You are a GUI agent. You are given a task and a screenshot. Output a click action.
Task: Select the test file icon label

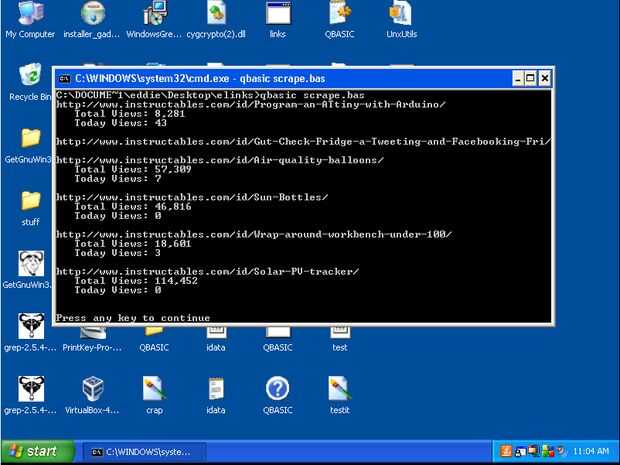click(x=340, y=348)
